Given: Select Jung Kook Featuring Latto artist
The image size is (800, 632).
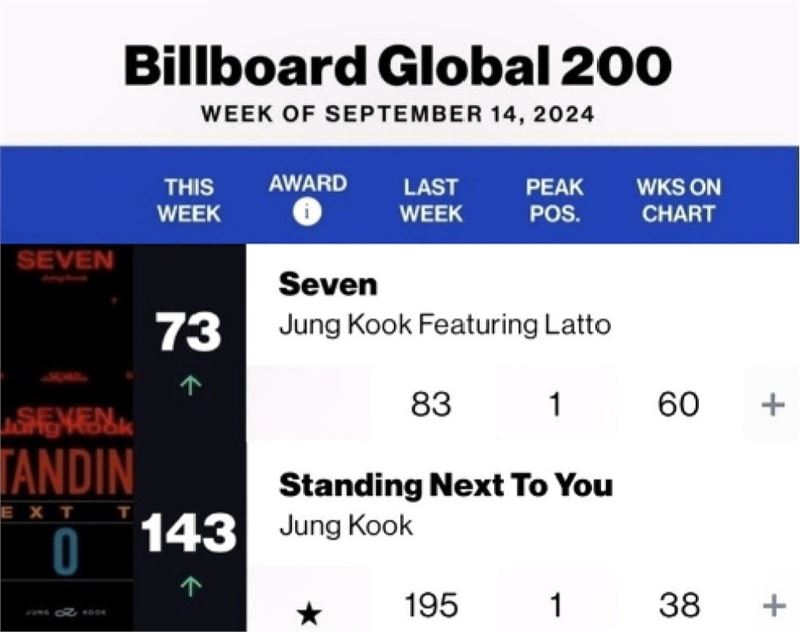Looking at the screenshot, I should pos(445,325).
